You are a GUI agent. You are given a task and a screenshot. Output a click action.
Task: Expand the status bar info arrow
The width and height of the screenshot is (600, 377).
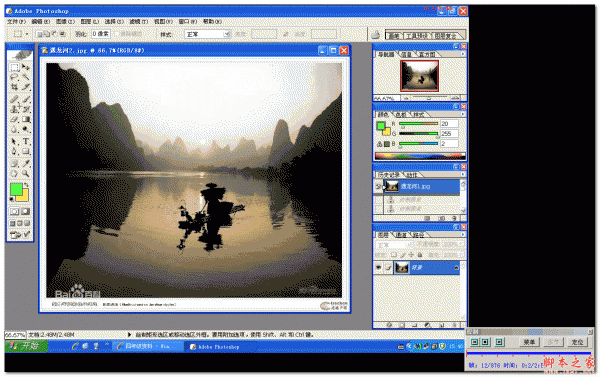[129, 335]
